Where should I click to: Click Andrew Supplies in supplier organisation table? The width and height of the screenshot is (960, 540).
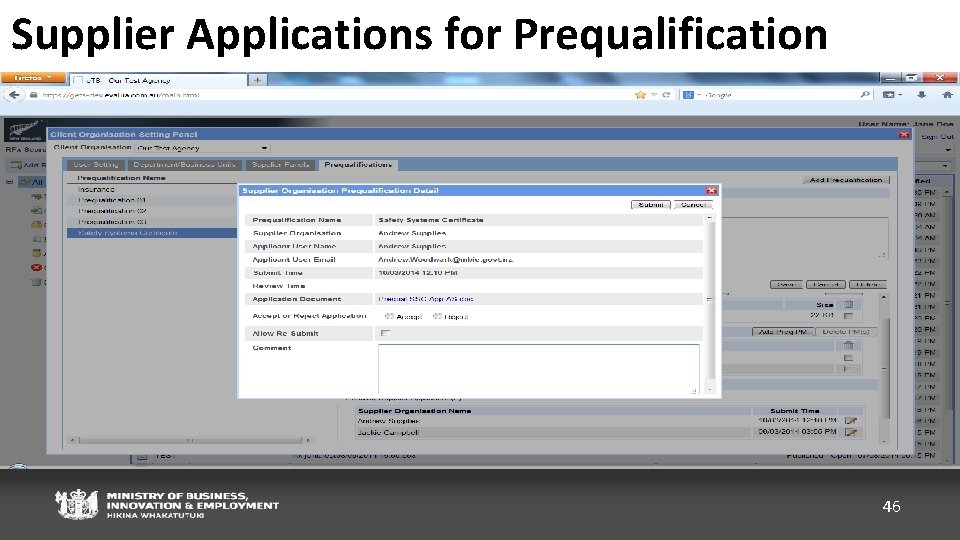tap(388, 421)
